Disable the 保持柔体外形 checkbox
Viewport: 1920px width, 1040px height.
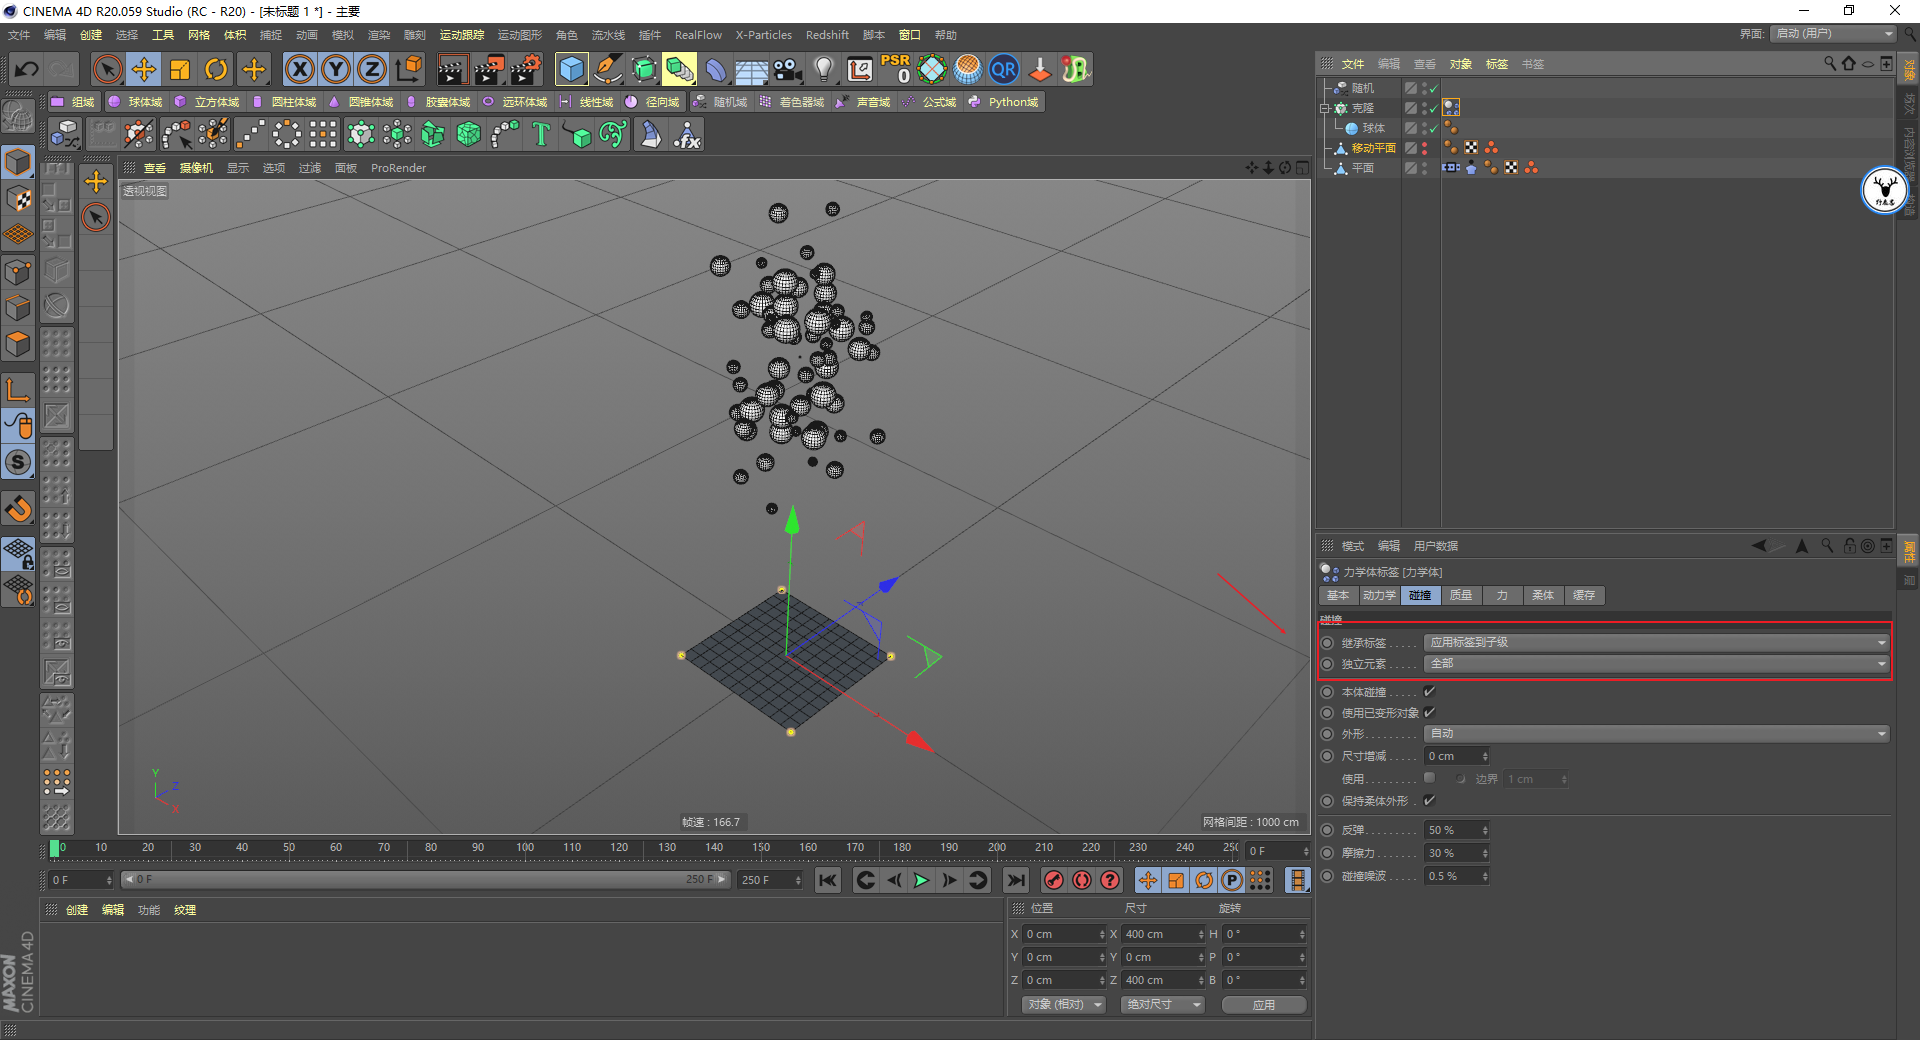1429,801
